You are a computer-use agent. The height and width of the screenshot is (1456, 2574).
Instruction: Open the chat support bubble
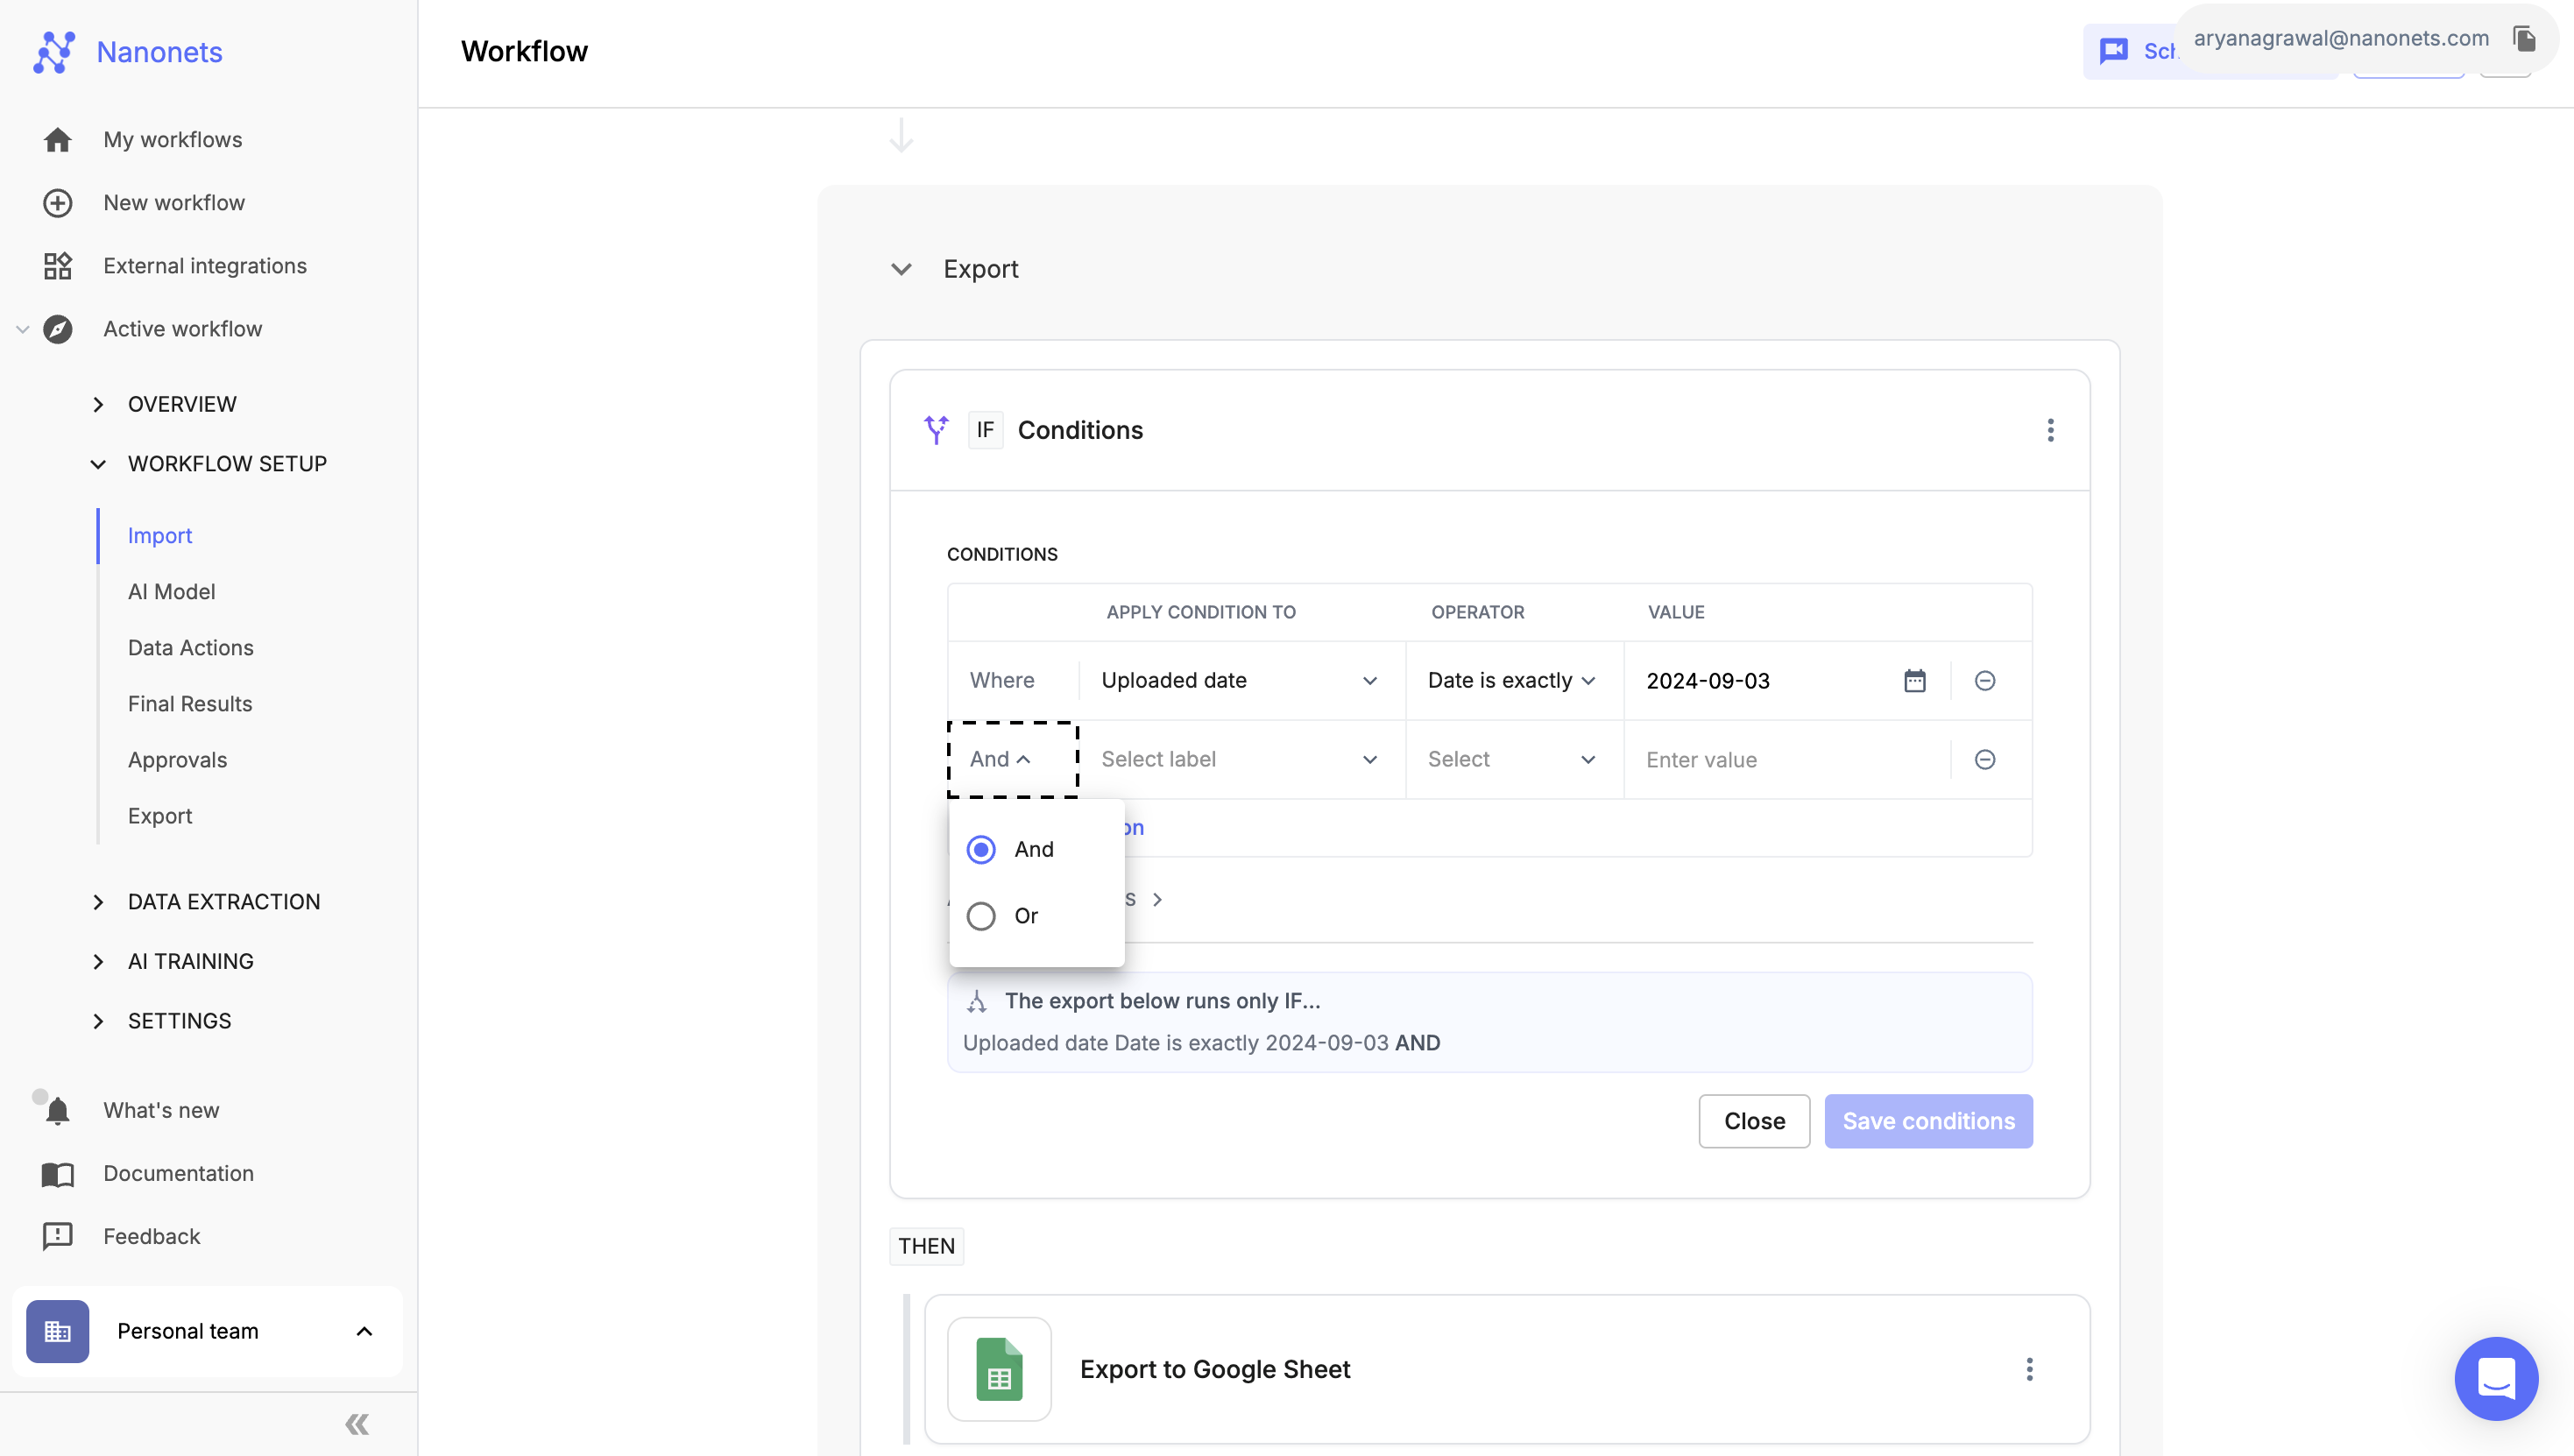tap(2496, 1378)
